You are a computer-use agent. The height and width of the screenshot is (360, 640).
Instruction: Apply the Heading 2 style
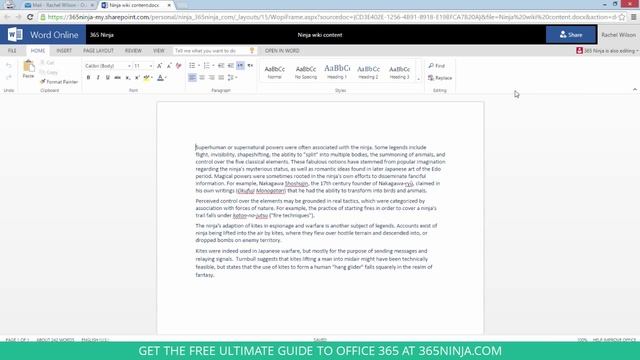pos(368,71)
